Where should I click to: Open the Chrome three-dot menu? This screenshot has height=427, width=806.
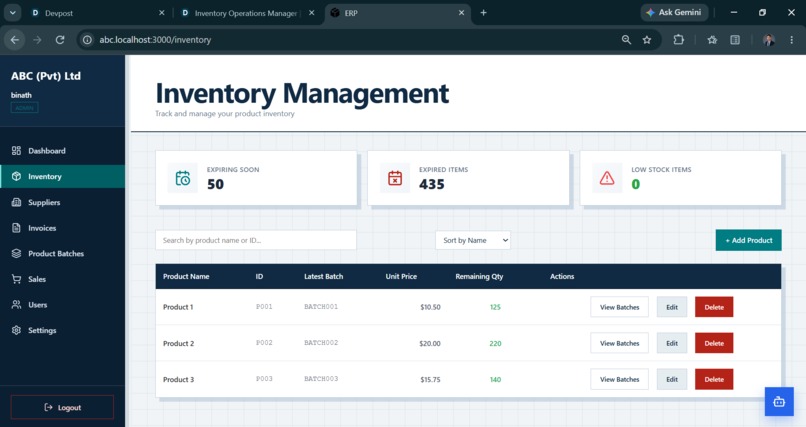pyautogui.click(x=792, y=40)
